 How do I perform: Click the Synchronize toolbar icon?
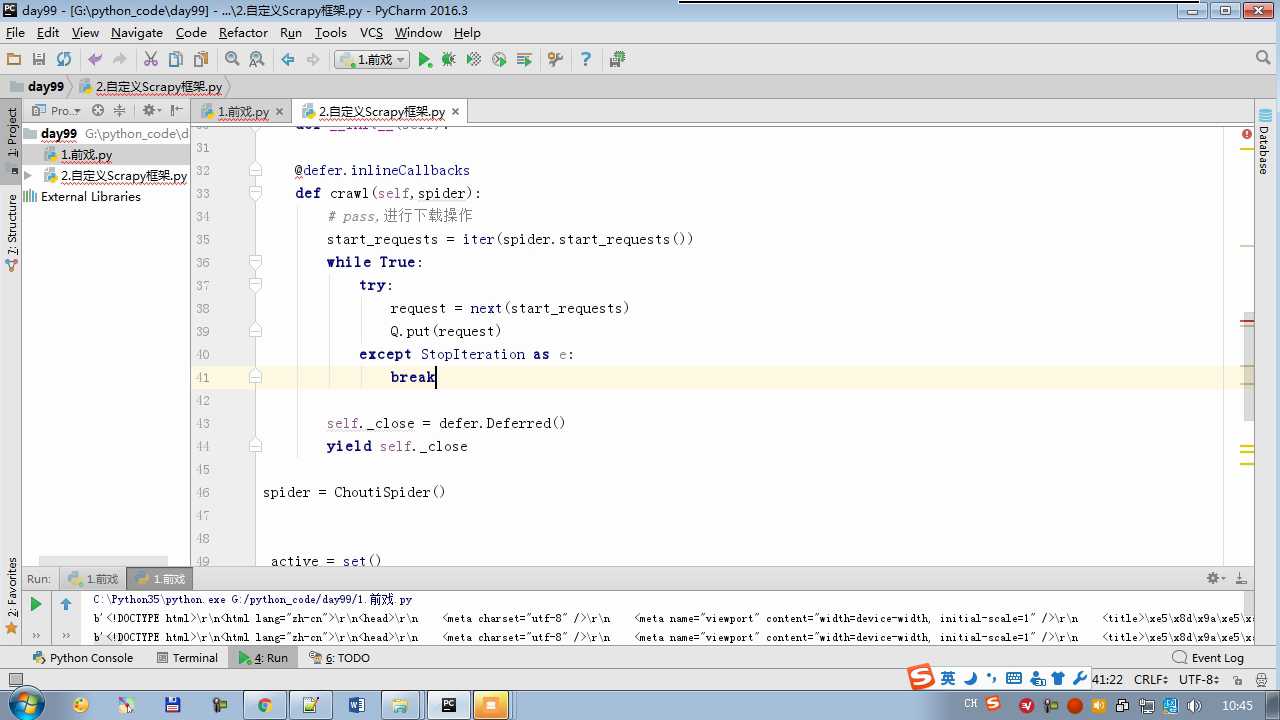(x=64, y=59)
